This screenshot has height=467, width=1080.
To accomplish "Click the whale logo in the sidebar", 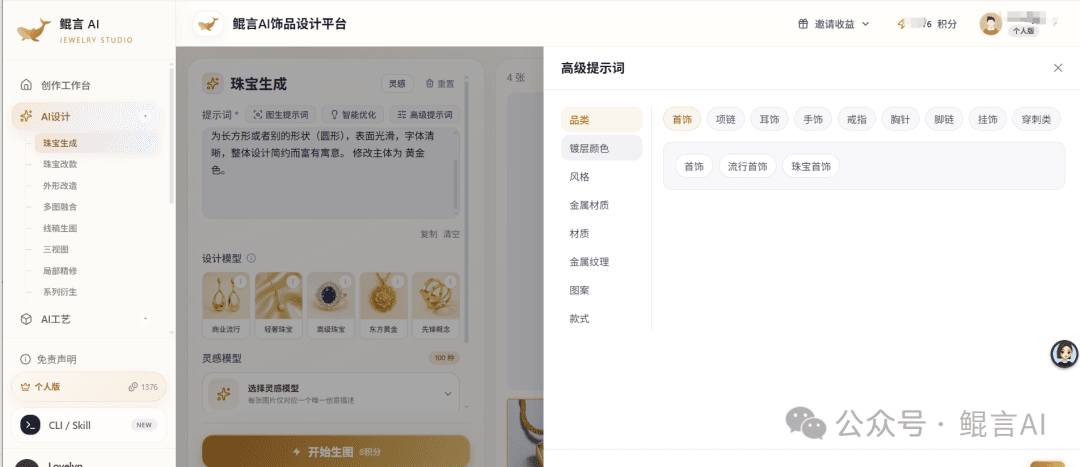I will (34, 30).
